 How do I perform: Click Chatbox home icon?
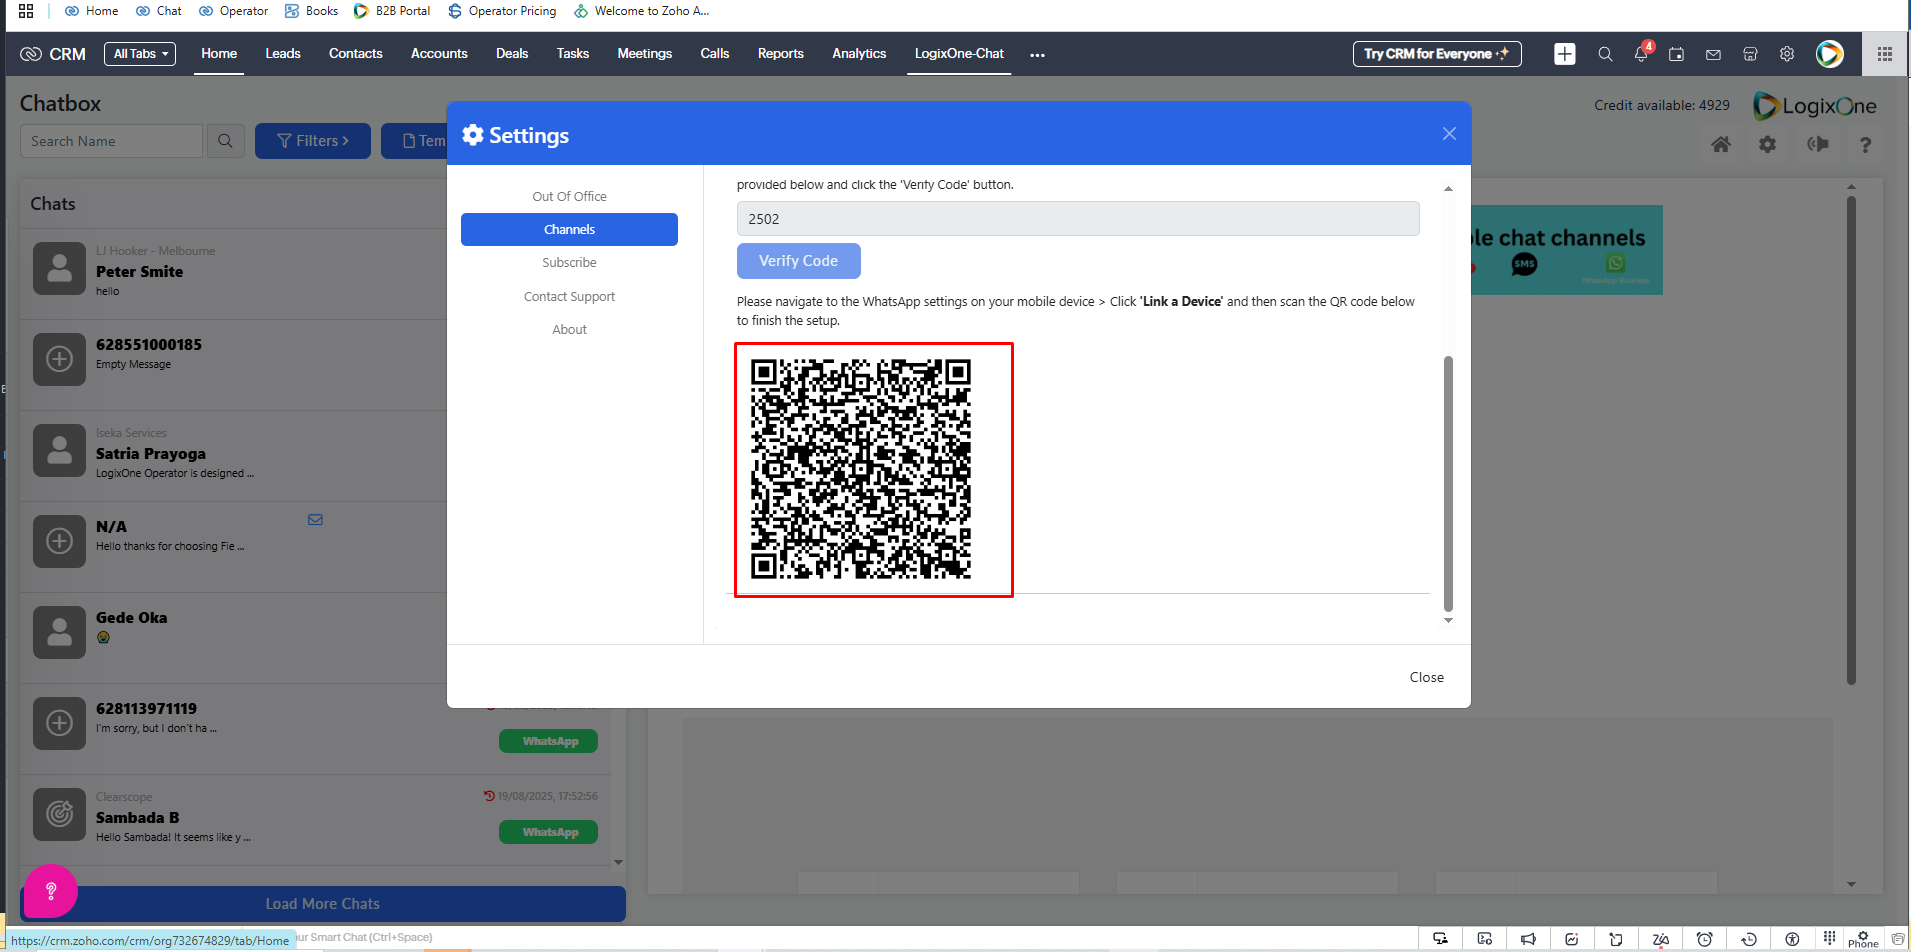pos(1721,144)
